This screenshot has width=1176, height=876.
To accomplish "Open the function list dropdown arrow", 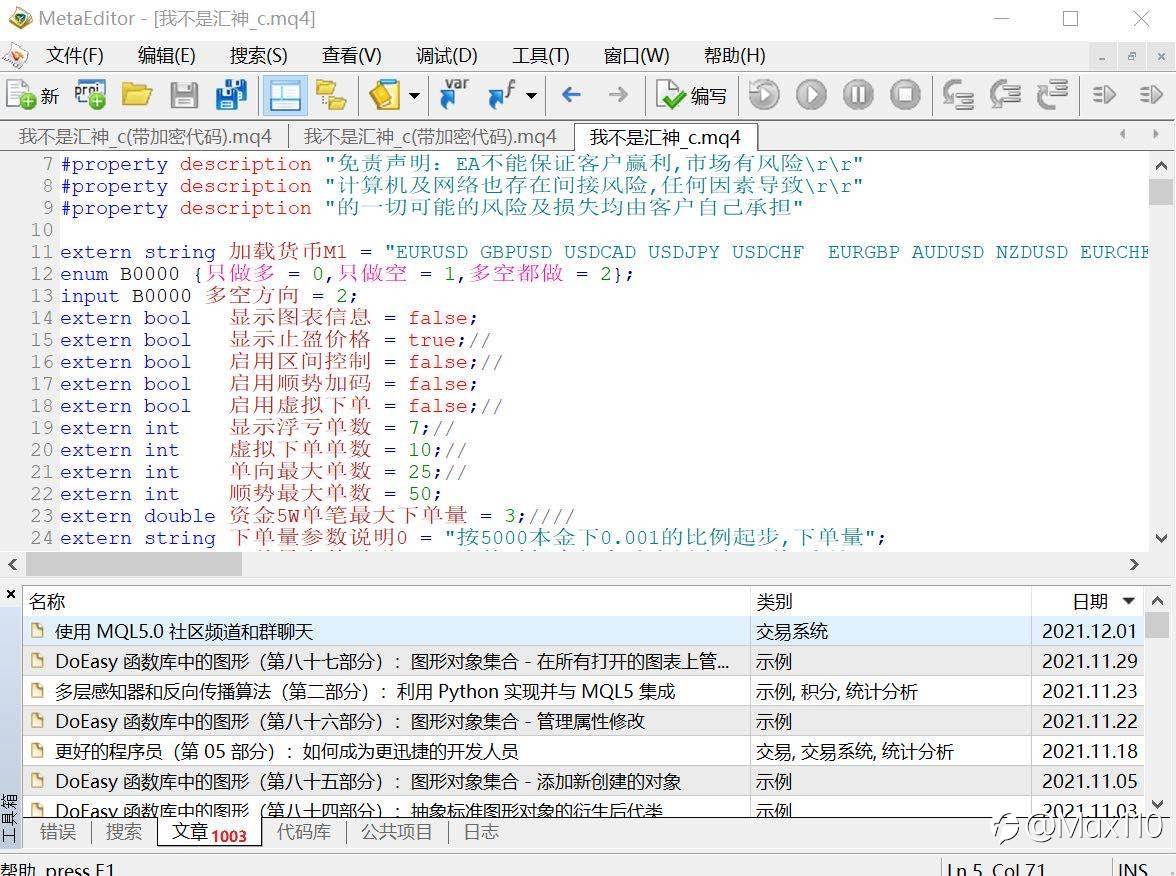I will (x=531, y=95).
